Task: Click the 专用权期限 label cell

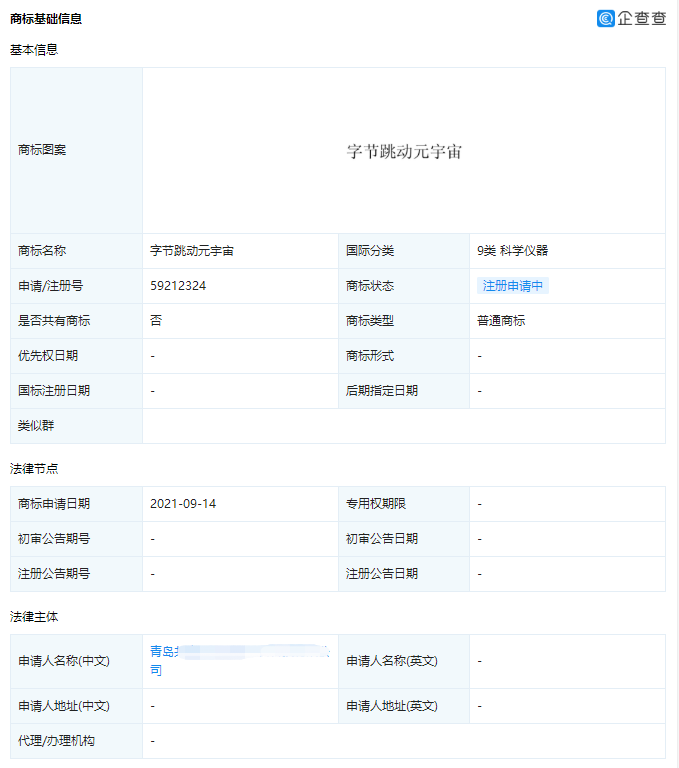Action: [404, 504]
